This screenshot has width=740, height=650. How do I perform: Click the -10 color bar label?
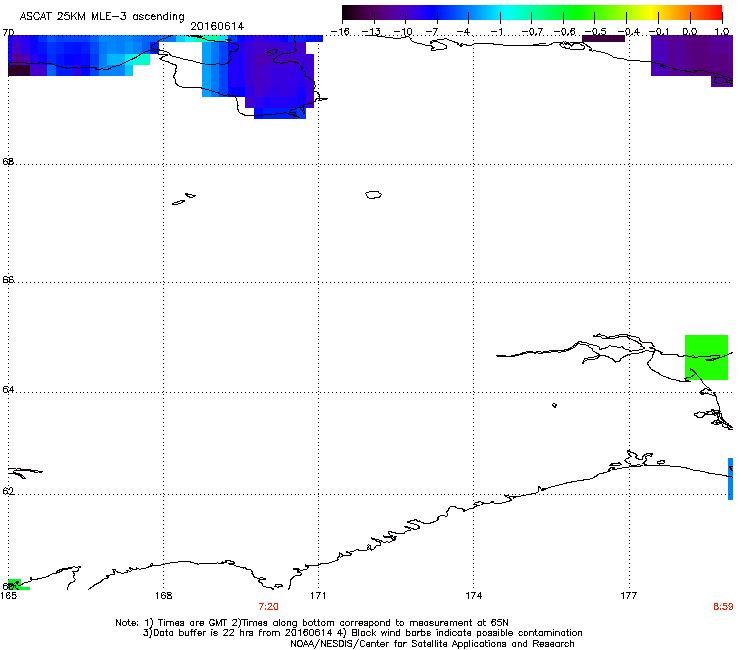(x=403, y=32)
